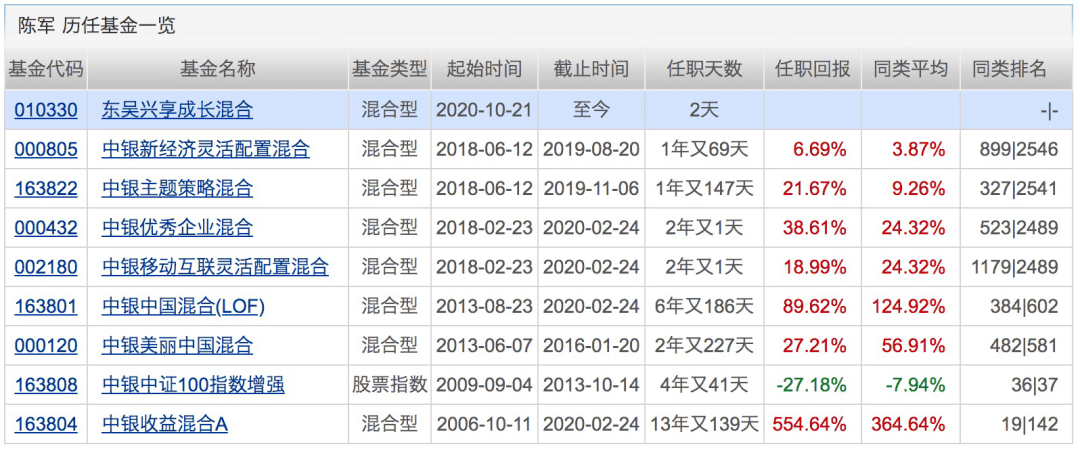The image size is (1080, 451).
Task: Select the peer average 124.92%
Action: pyautogui.click(x=908, y=306)
